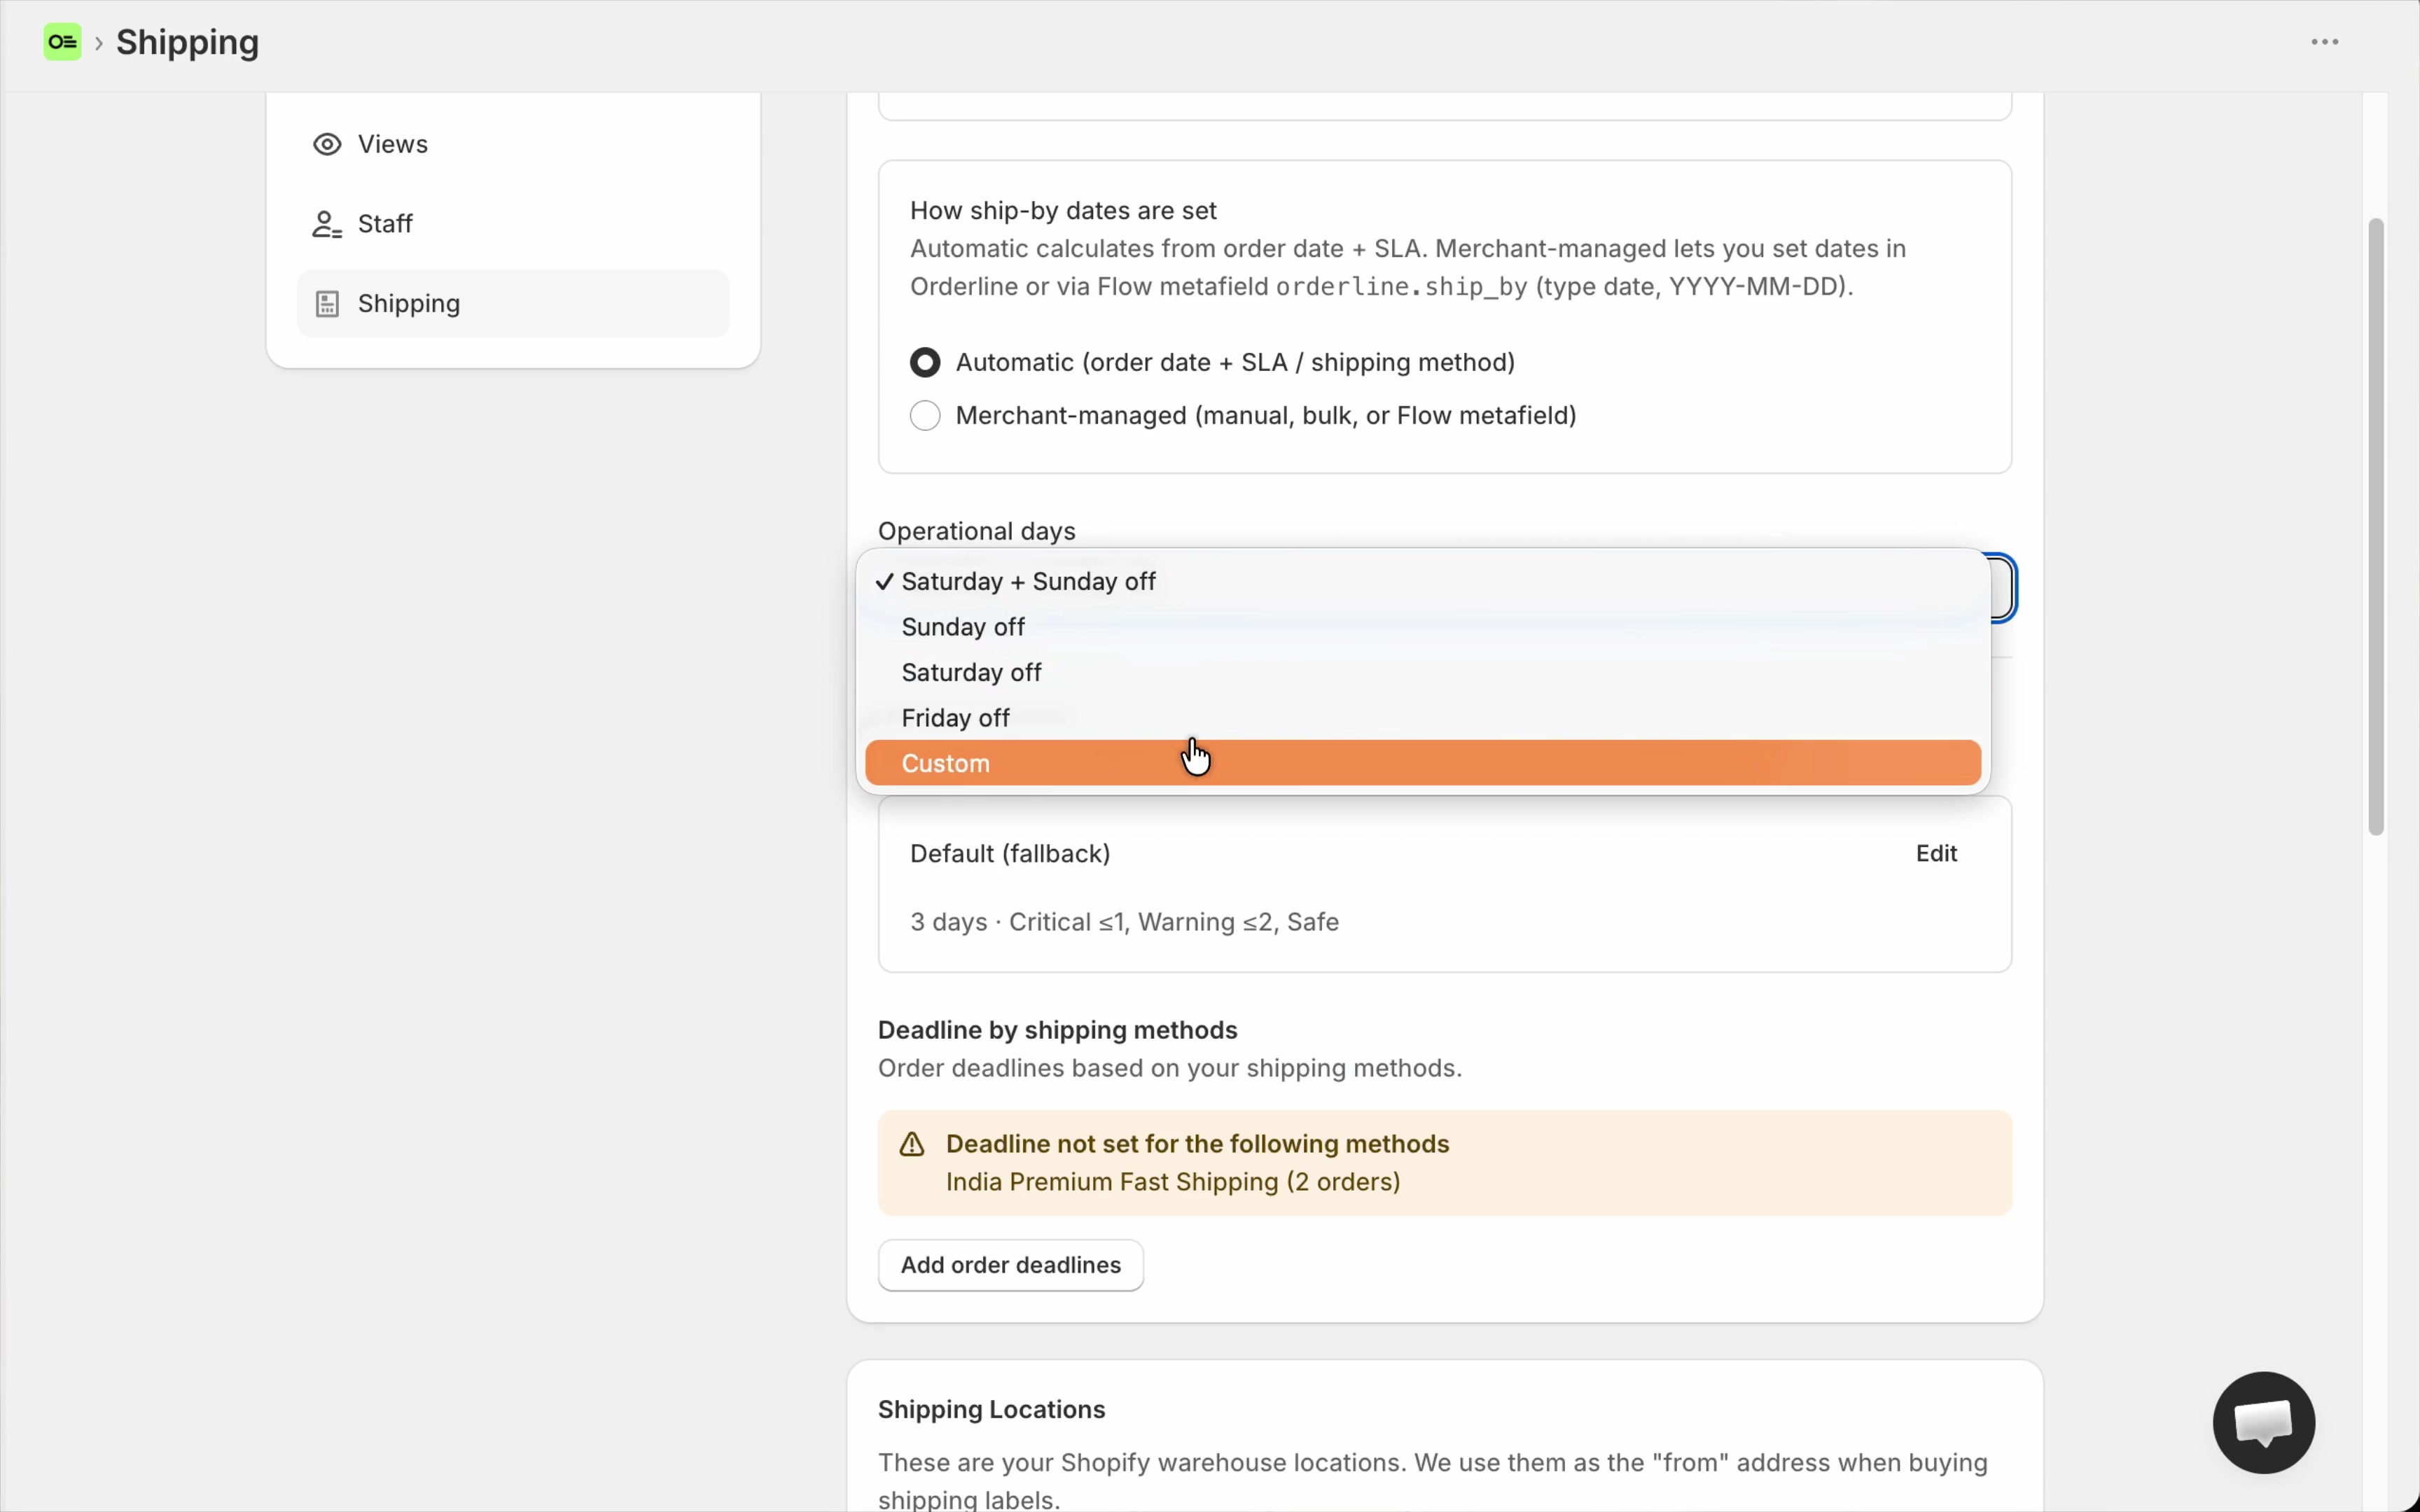2420x1512 pixels.
Task: Click the Shipping sidebar icon
Action: pos(327,304)
